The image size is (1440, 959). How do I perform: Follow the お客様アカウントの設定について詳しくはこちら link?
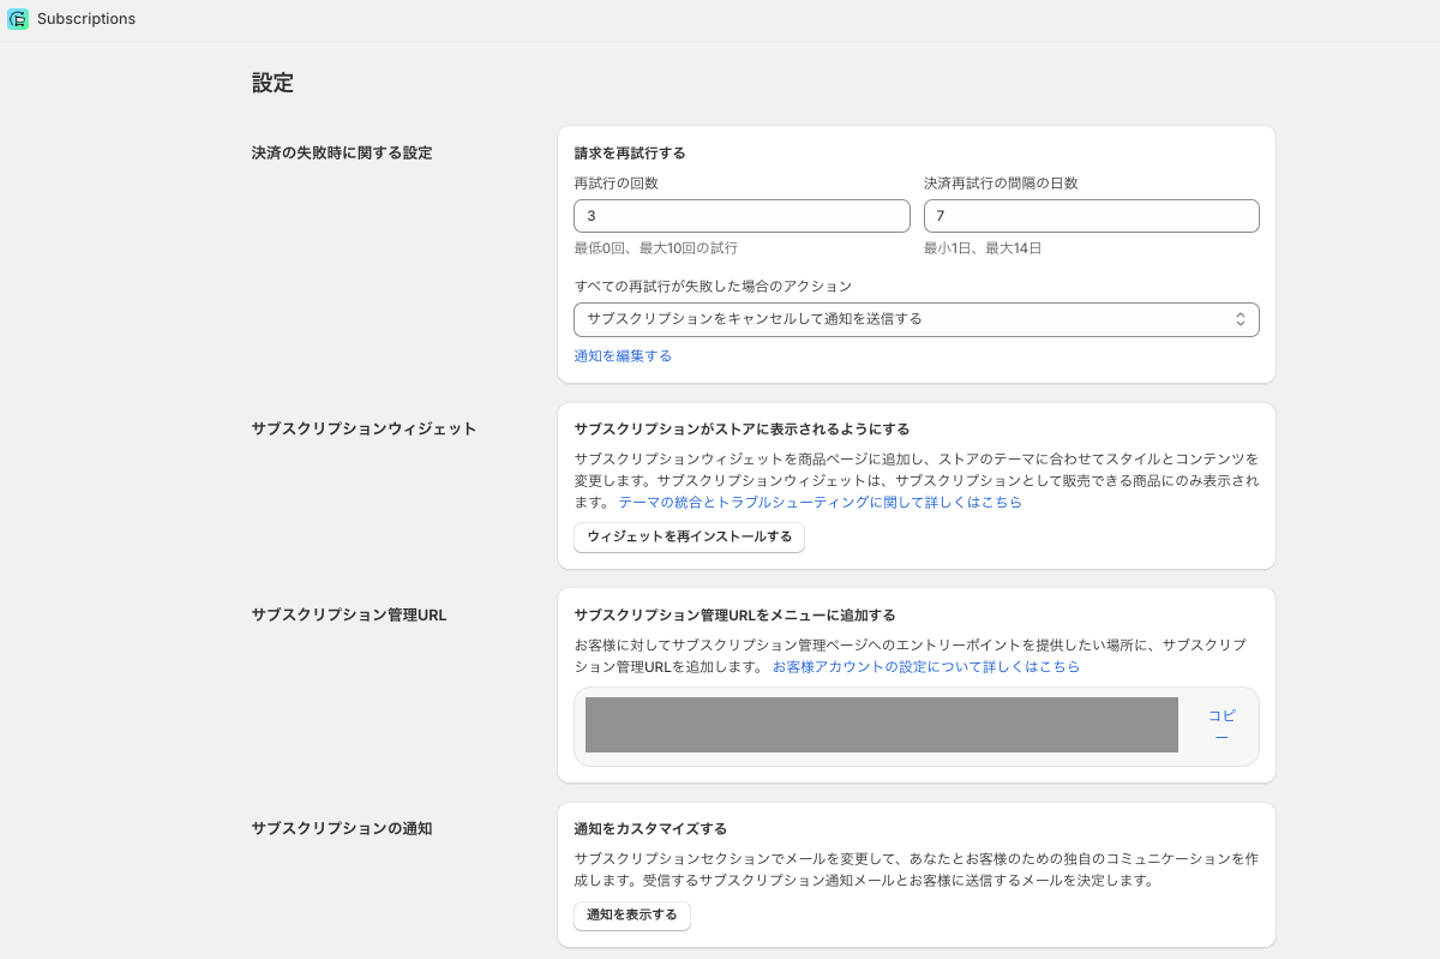coord(926,667)
